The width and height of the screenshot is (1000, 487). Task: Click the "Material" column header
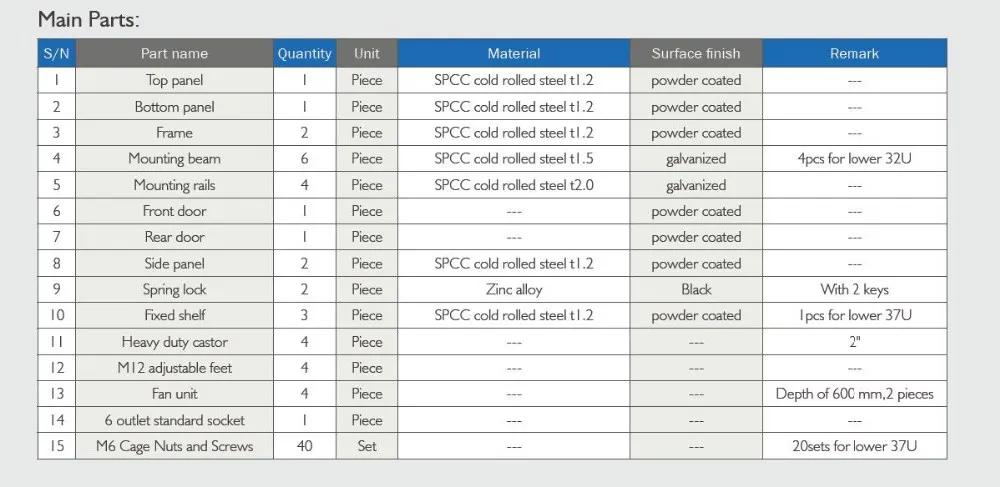pyautogui.click(x=513, y=54)
